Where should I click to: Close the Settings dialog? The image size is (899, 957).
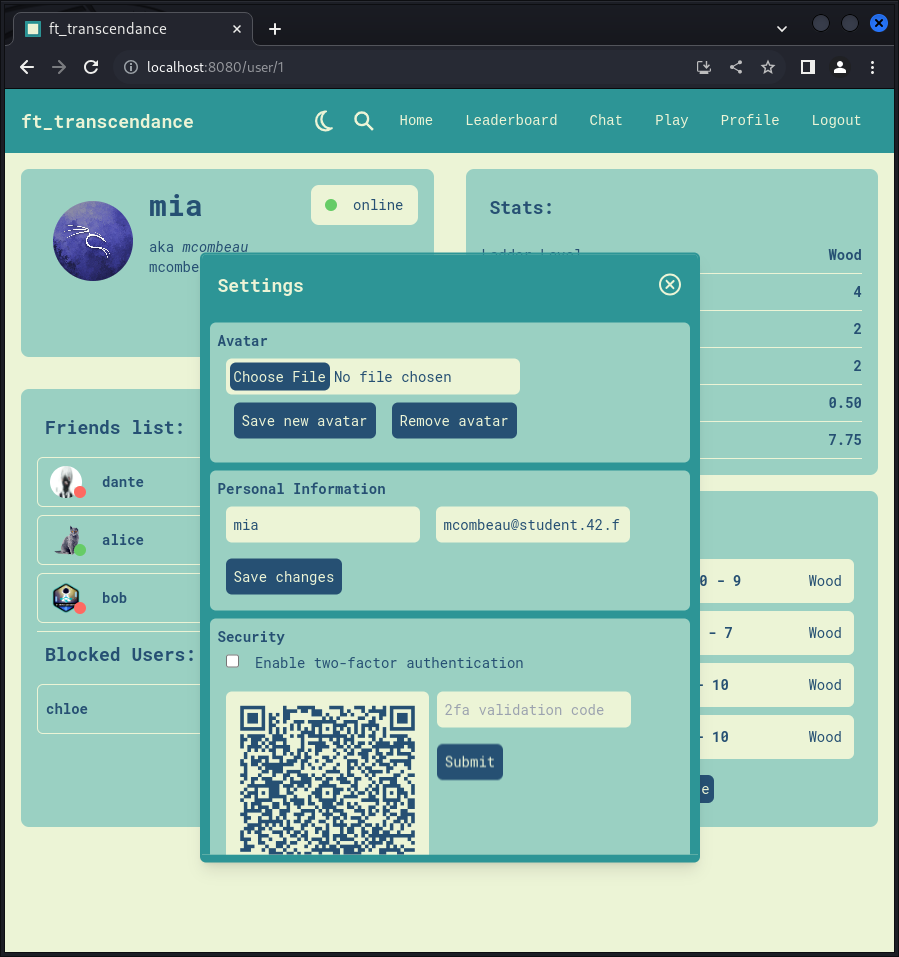pos(670,284)
